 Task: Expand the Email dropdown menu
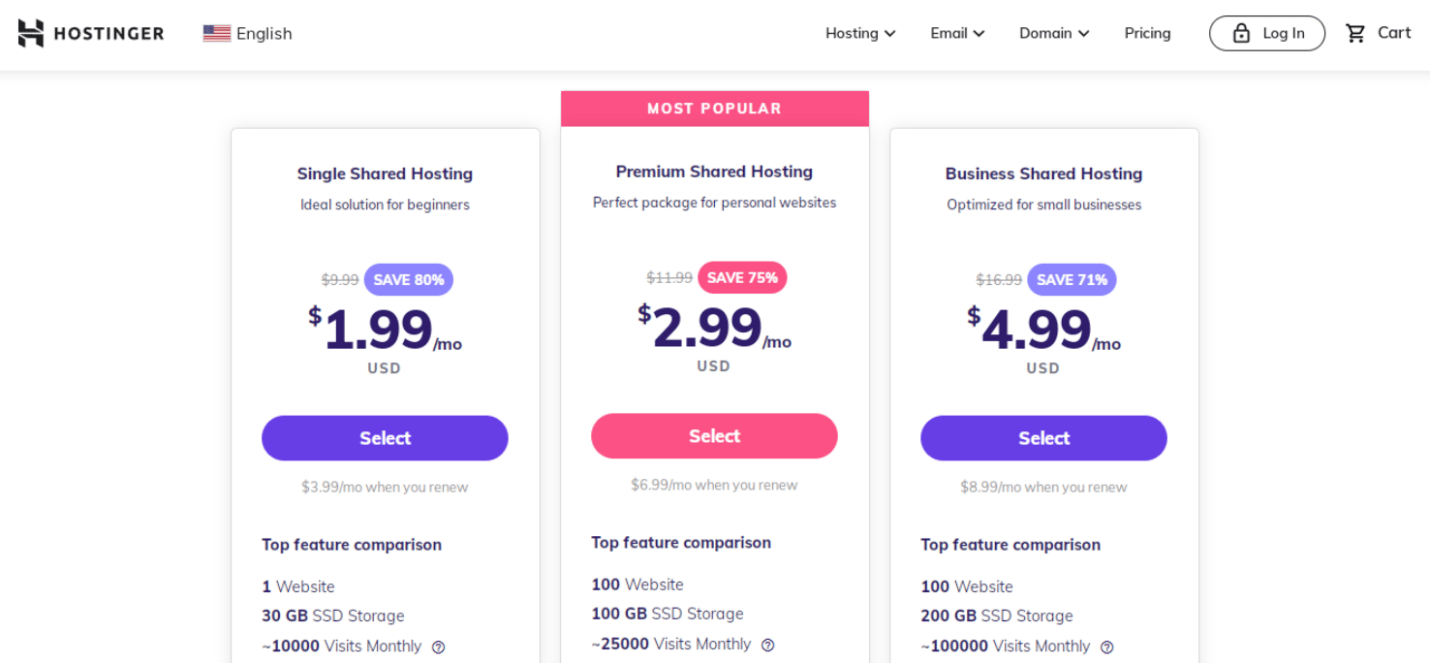[957, 33]
